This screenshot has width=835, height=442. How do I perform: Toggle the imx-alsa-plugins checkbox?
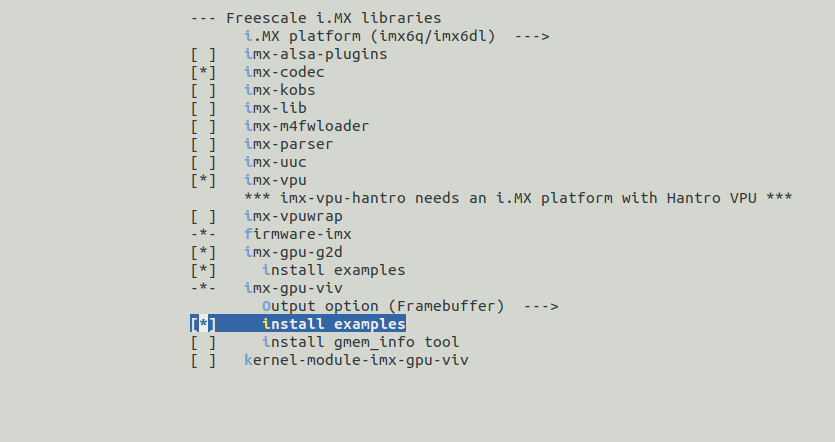pos(203,54)
